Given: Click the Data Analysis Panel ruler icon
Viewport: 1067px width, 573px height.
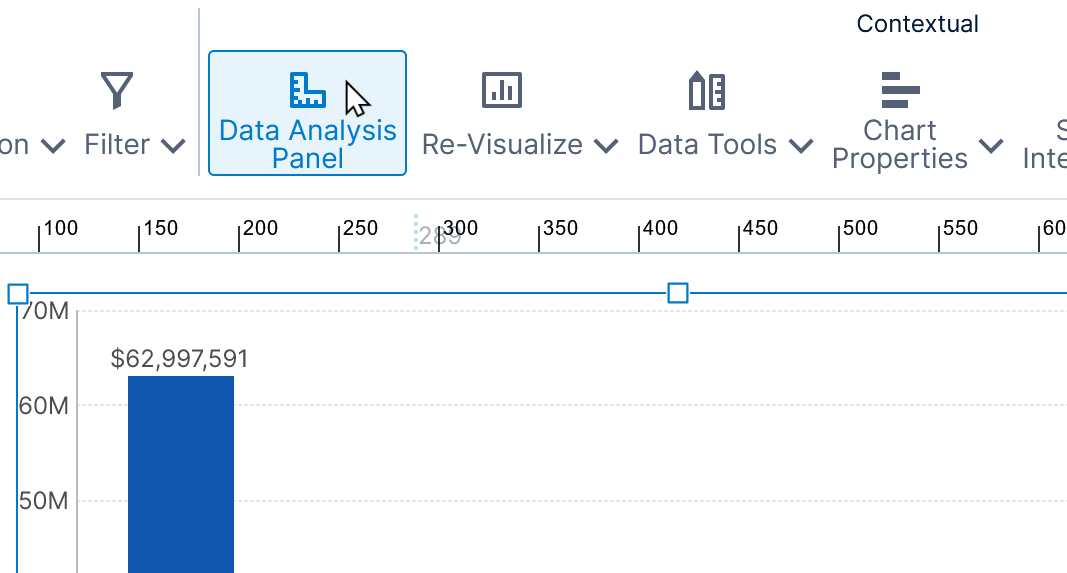Looking at the screenshot, I should click(x=307, y=90).
